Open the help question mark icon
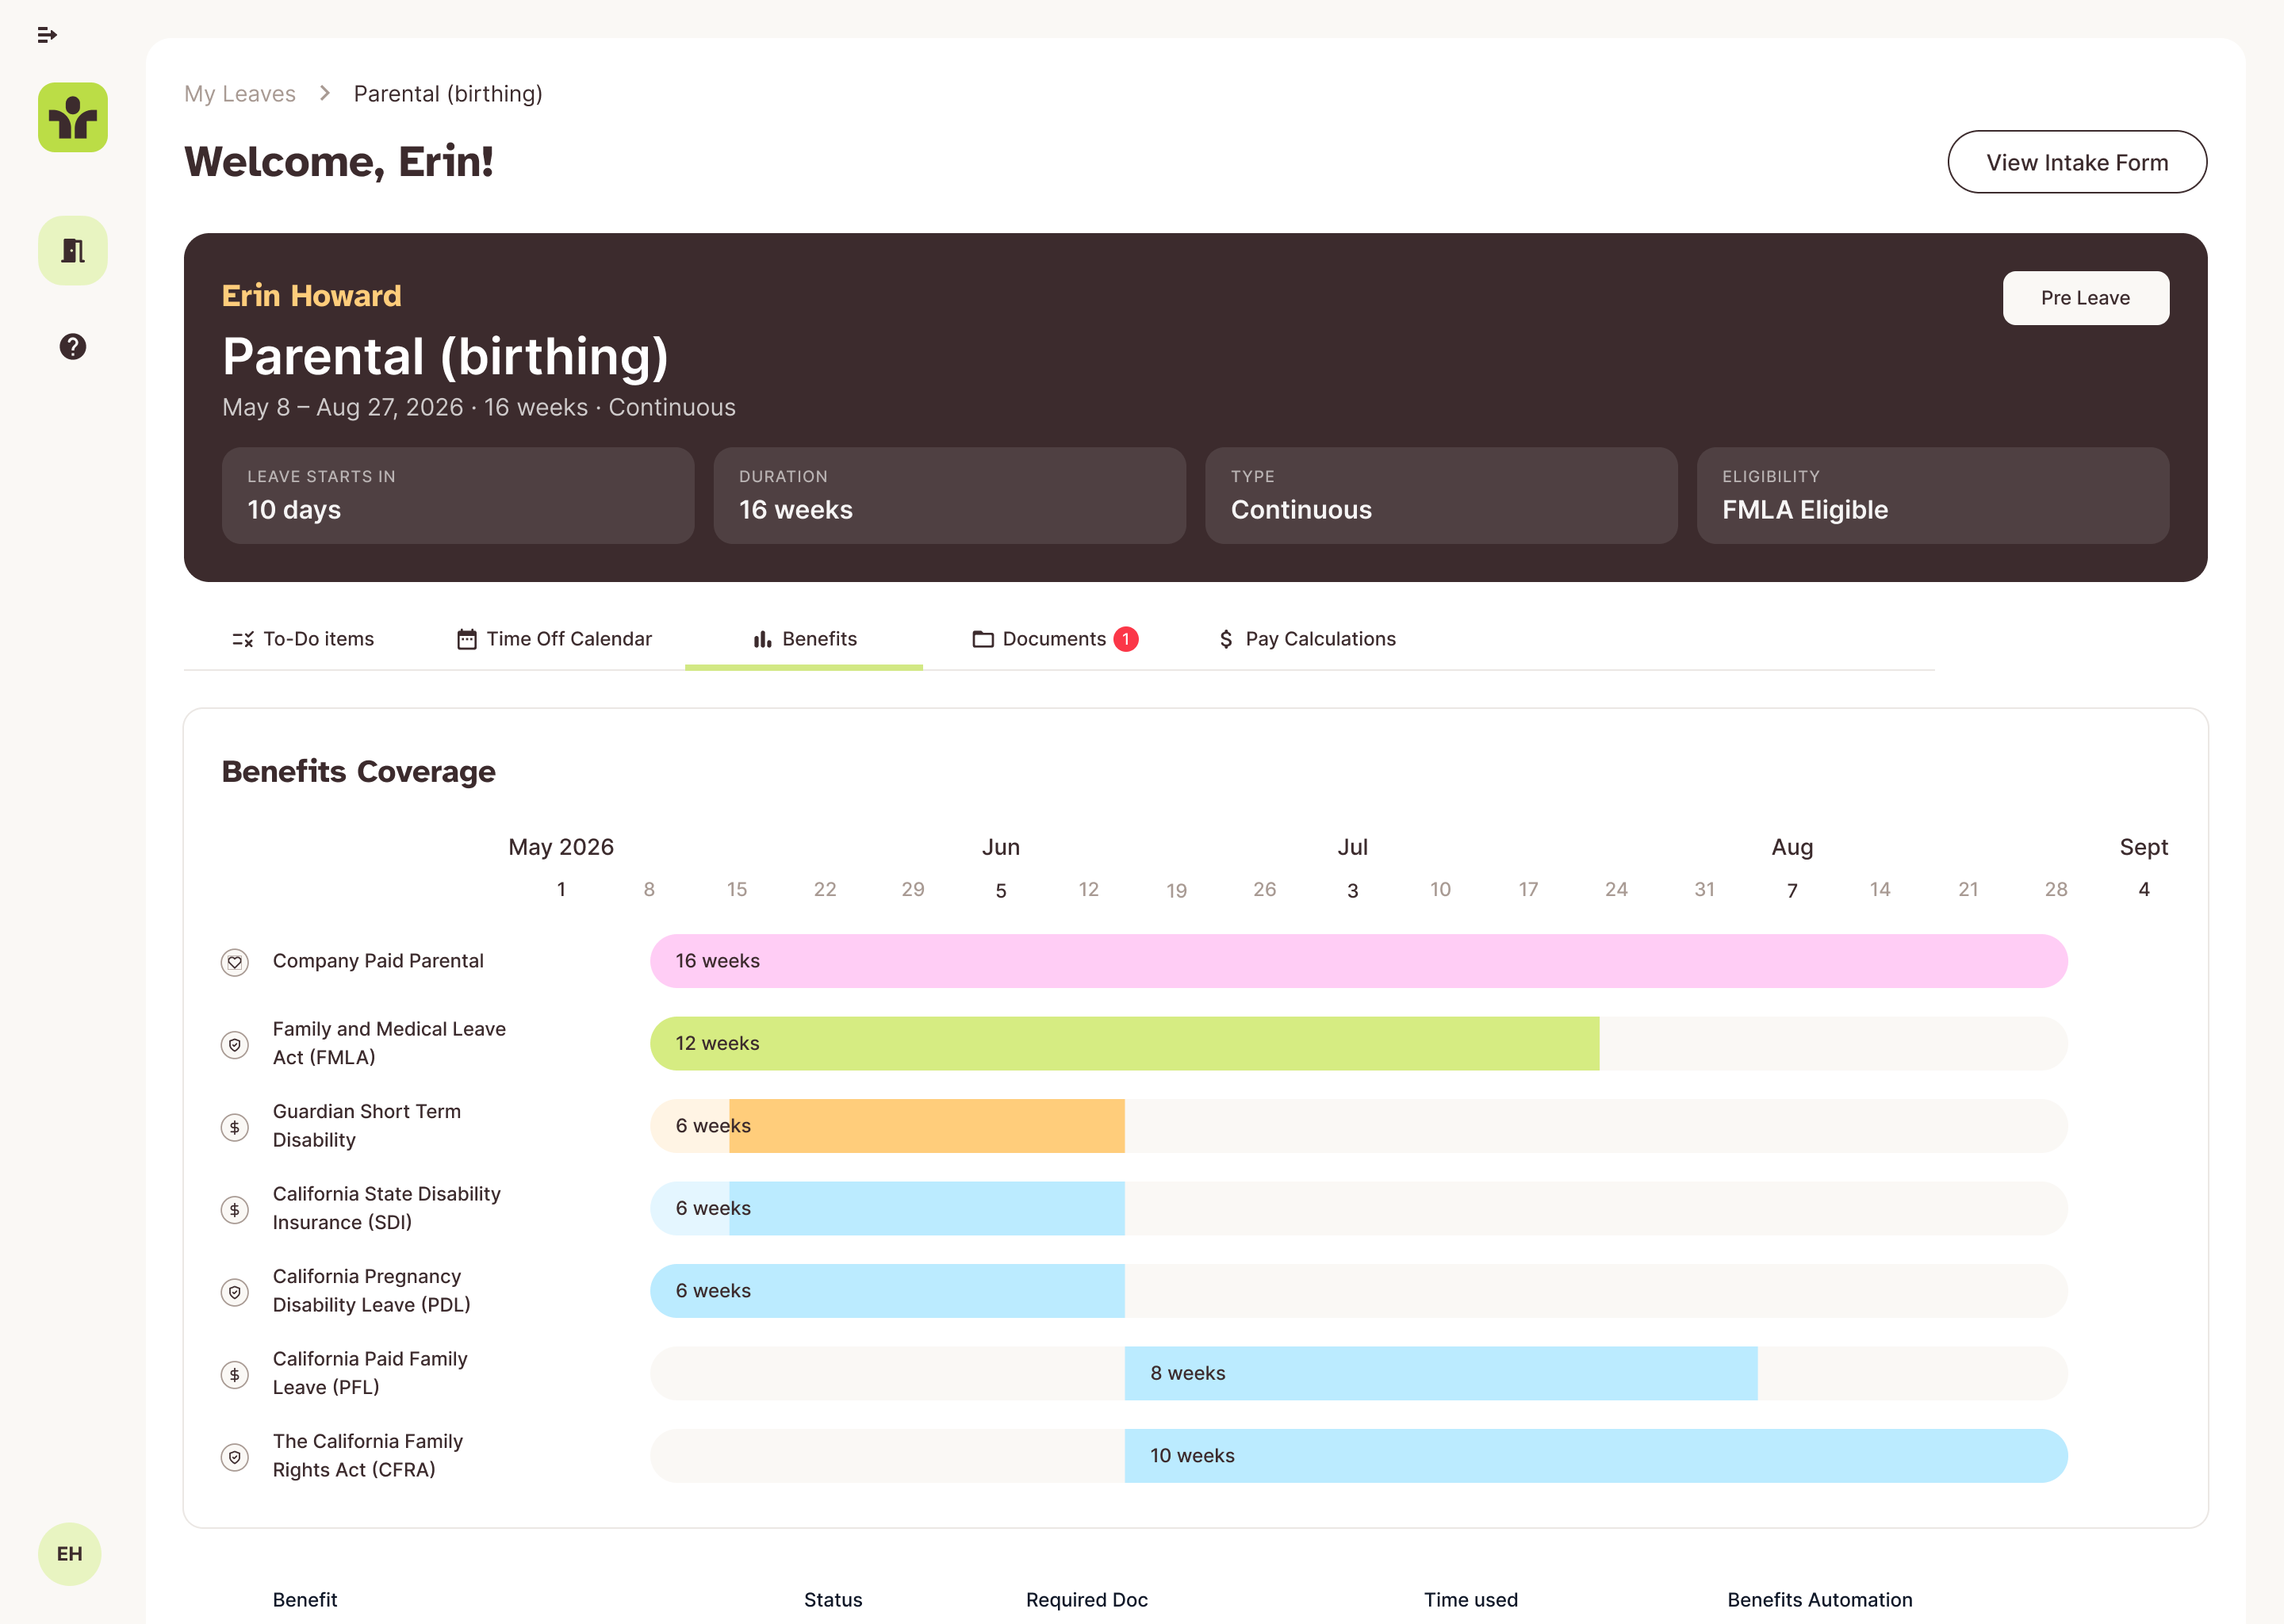 [x=73, y=347]
